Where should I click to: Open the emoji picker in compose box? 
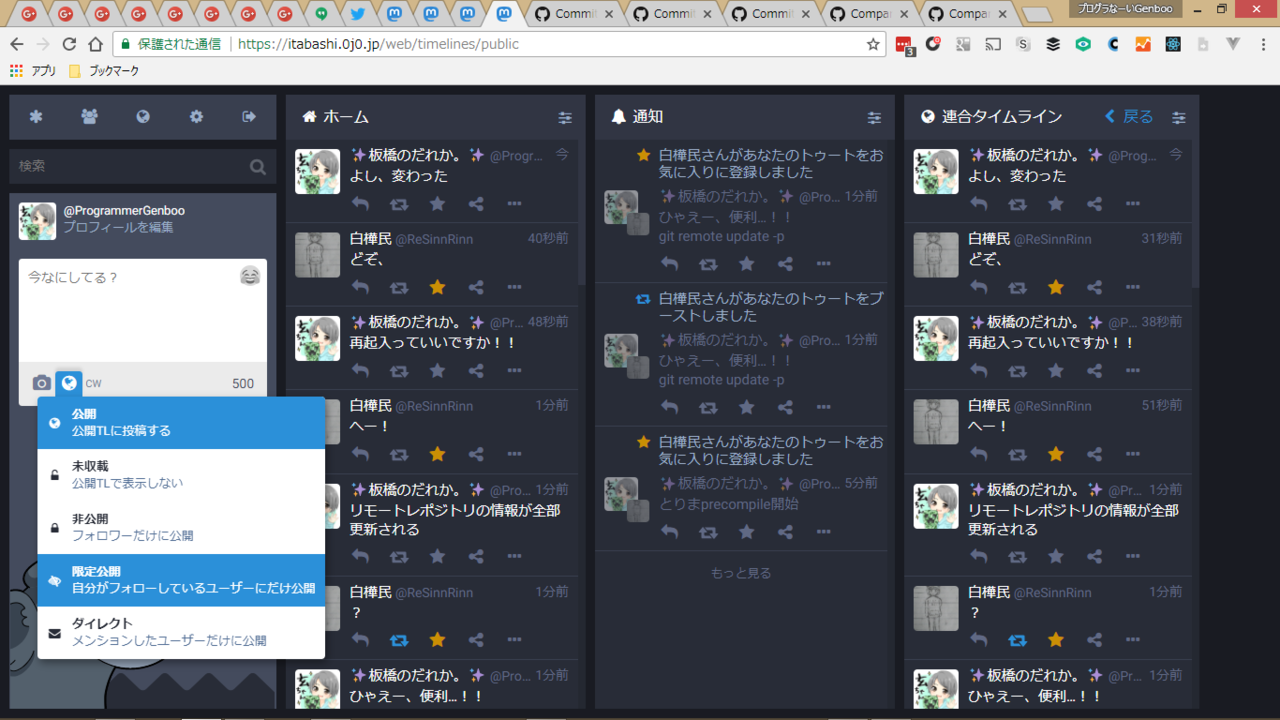(x=249, y=276)
